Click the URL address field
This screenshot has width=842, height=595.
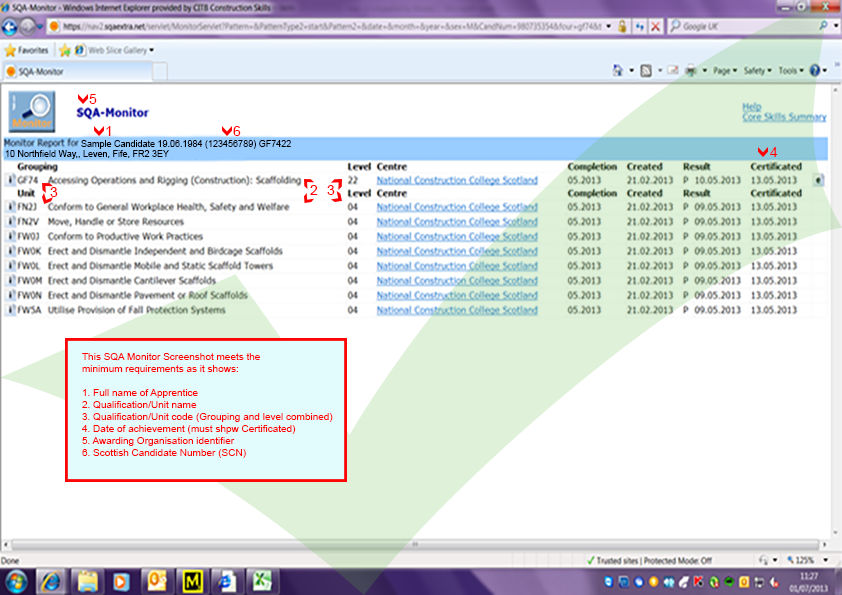click(332, 26)
